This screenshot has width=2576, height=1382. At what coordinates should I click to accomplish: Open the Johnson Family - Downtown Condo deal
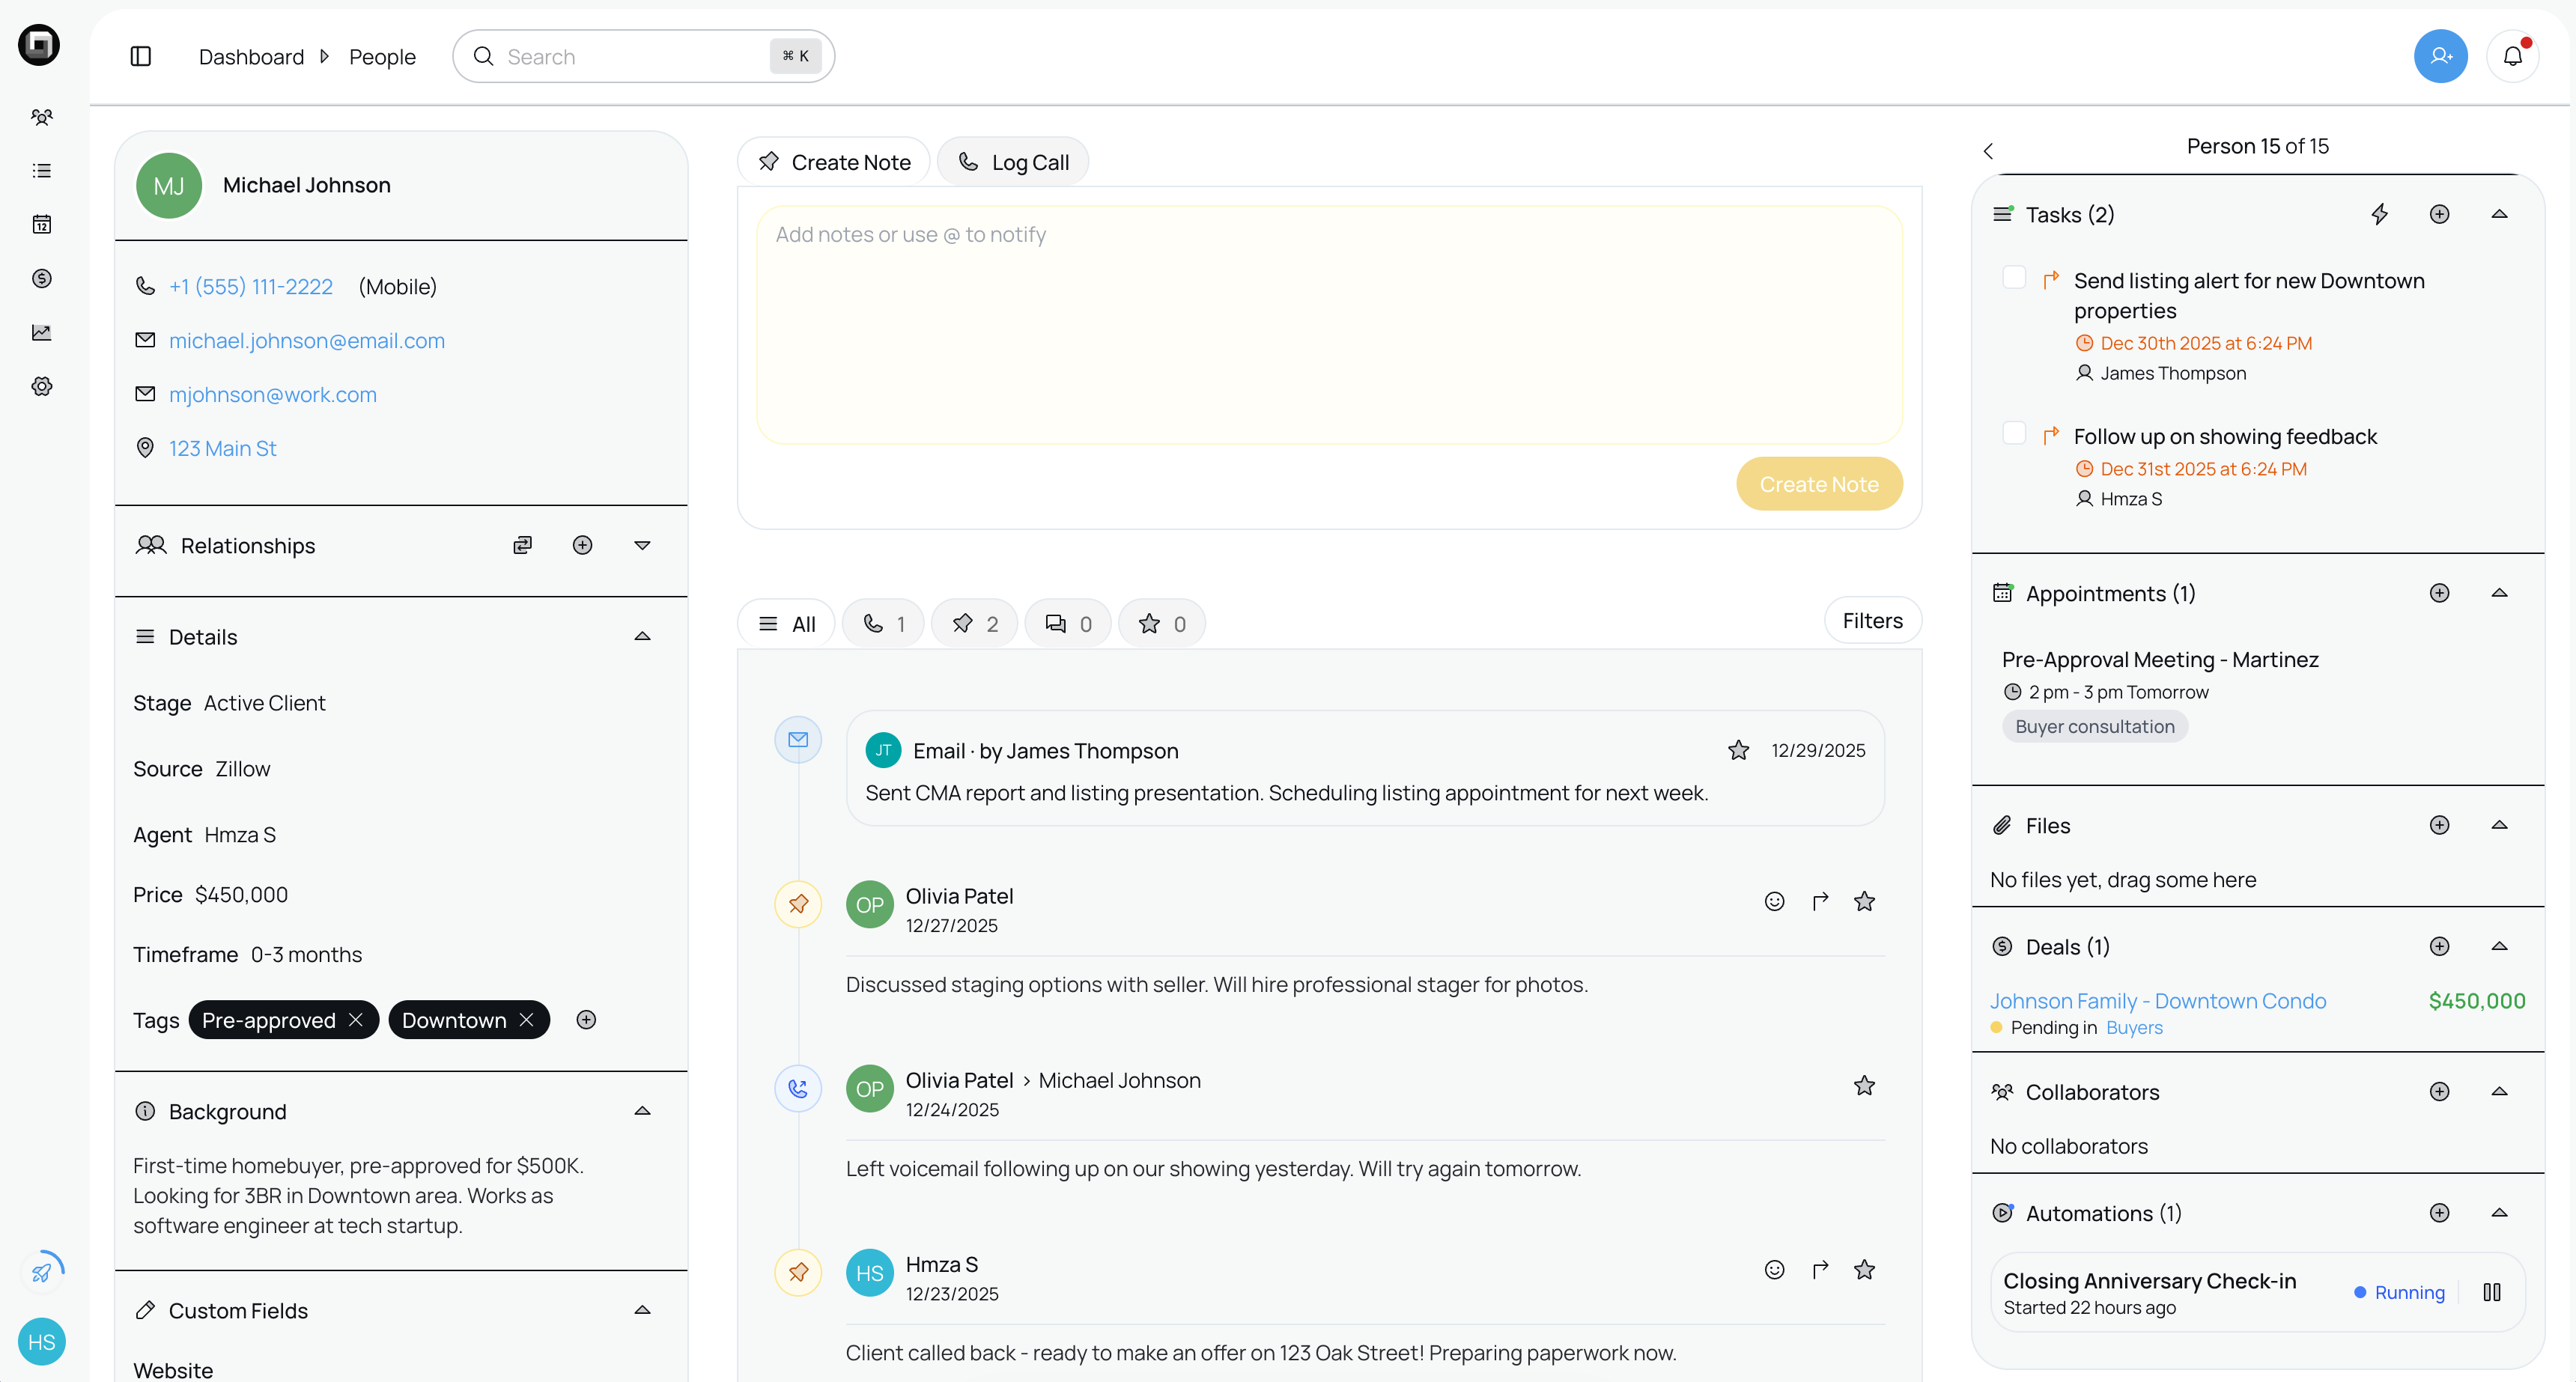click(2157, 1001)
